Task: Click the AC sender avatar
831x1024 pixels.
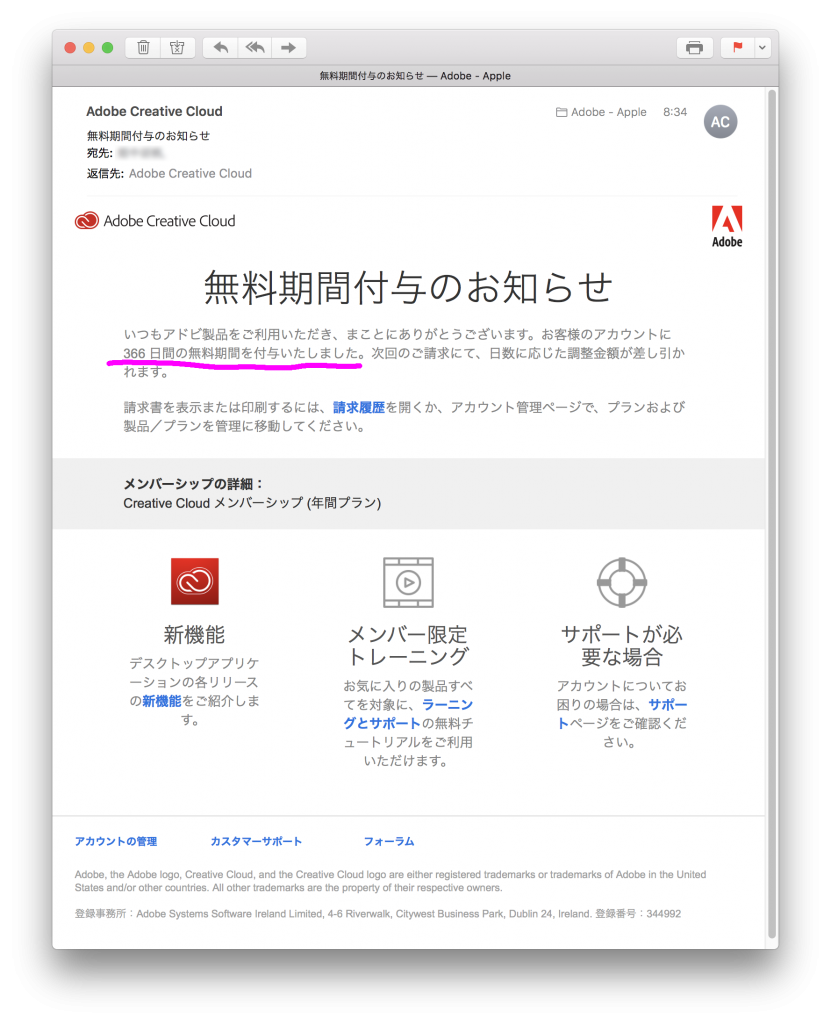Action: [720, 122]
